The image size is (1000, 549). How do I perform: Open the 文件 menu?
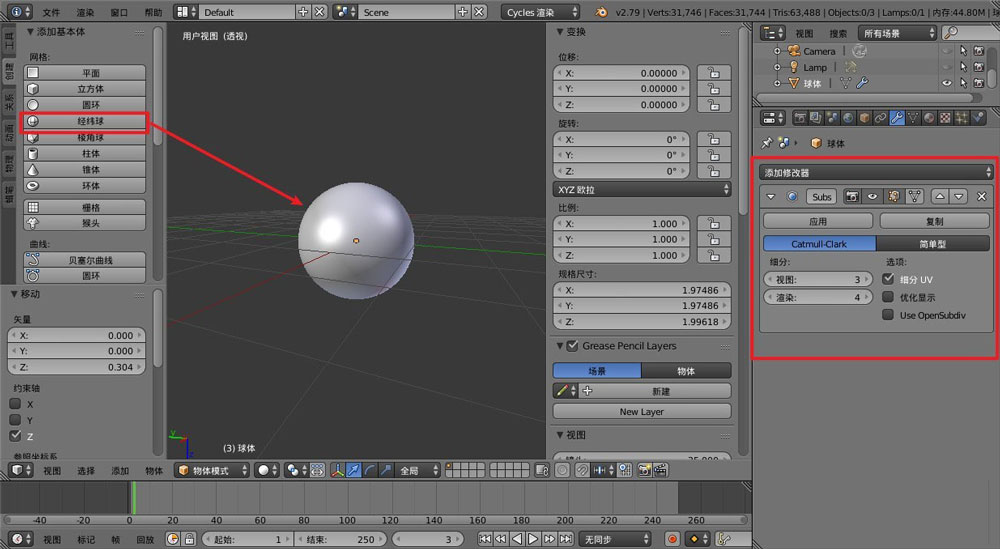point(51,12)
